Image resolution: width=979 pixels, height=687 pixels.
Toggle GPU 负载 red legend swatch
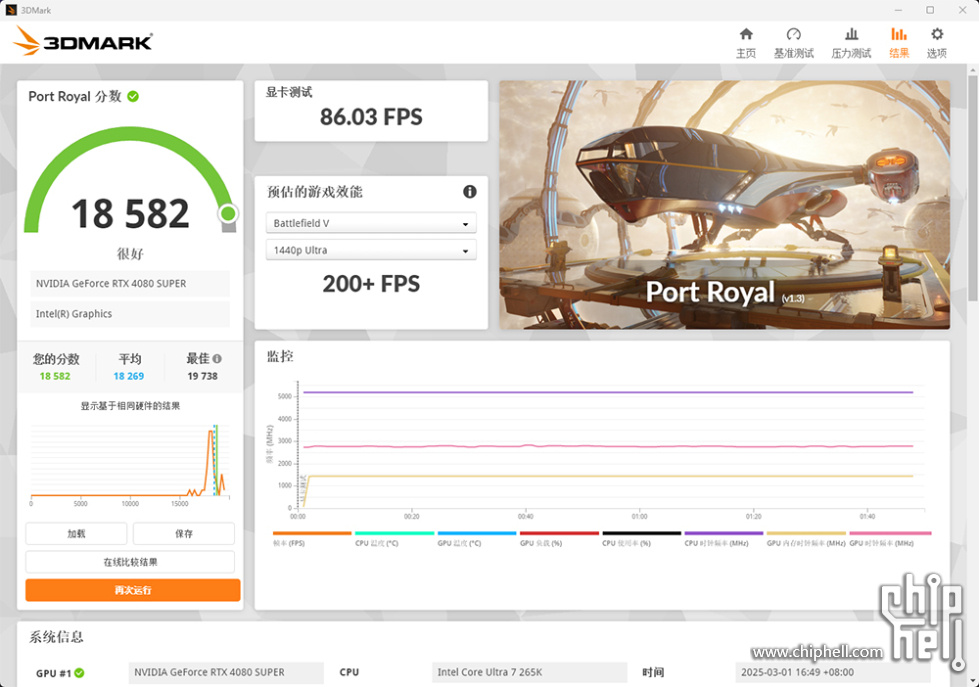tap(559, 533)
